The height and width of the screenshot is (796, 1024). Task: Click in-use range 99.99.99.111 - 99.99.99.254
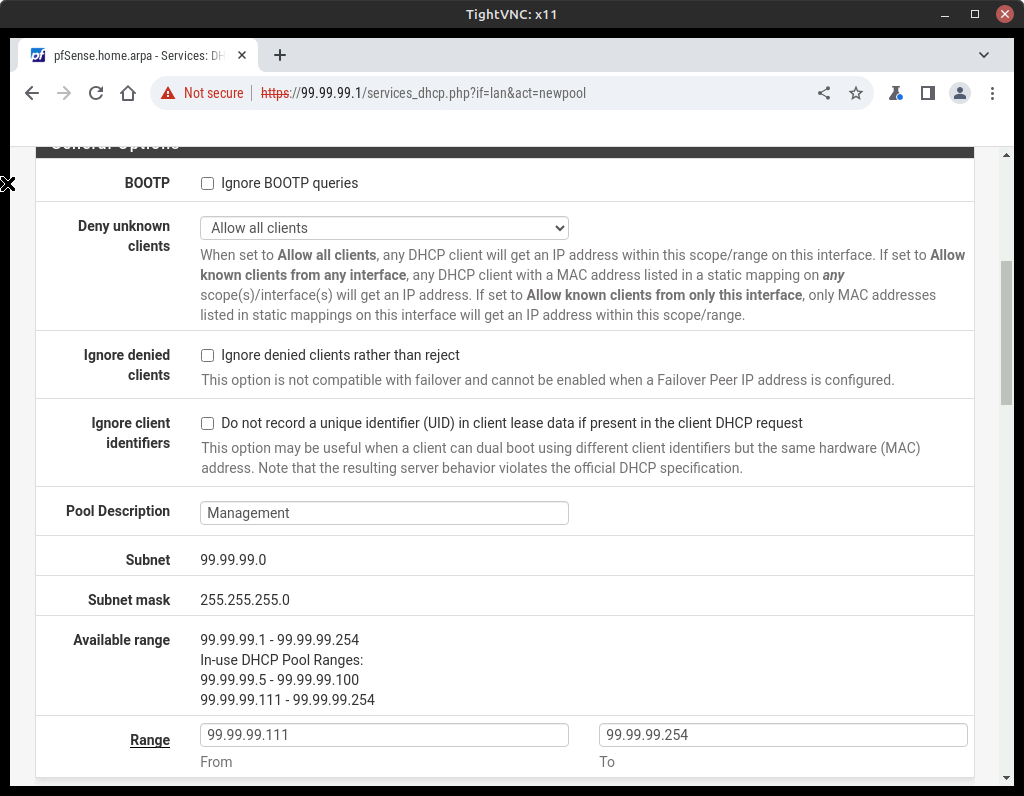pyautogui.click(x=287, y=700)
